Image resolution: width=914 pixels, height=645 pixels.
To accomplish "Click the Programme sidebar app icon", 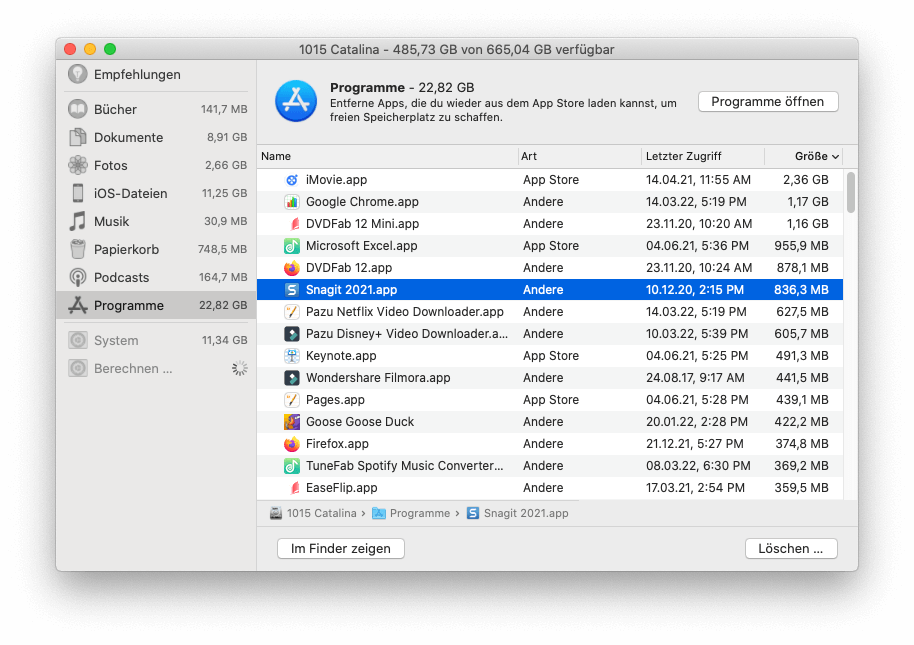I will pos(78,305).
